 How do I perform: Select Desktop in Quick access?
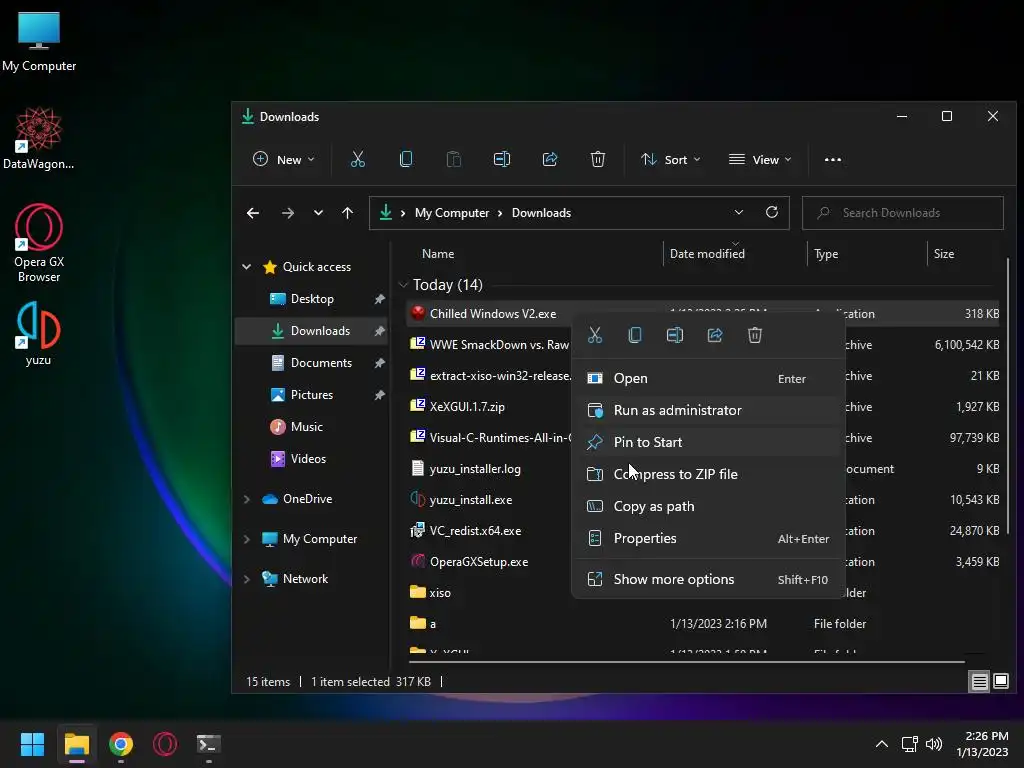(312, 298)
